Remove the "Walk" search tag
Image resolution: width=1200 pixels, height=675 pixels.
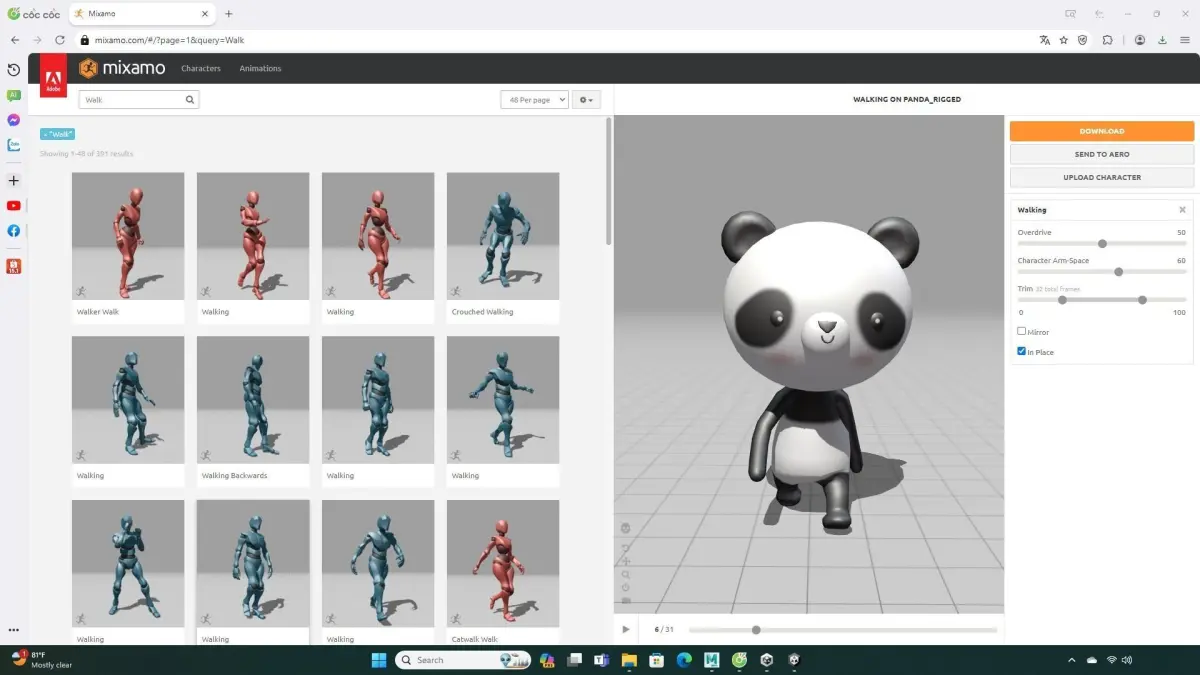click(x=58, y=134)
